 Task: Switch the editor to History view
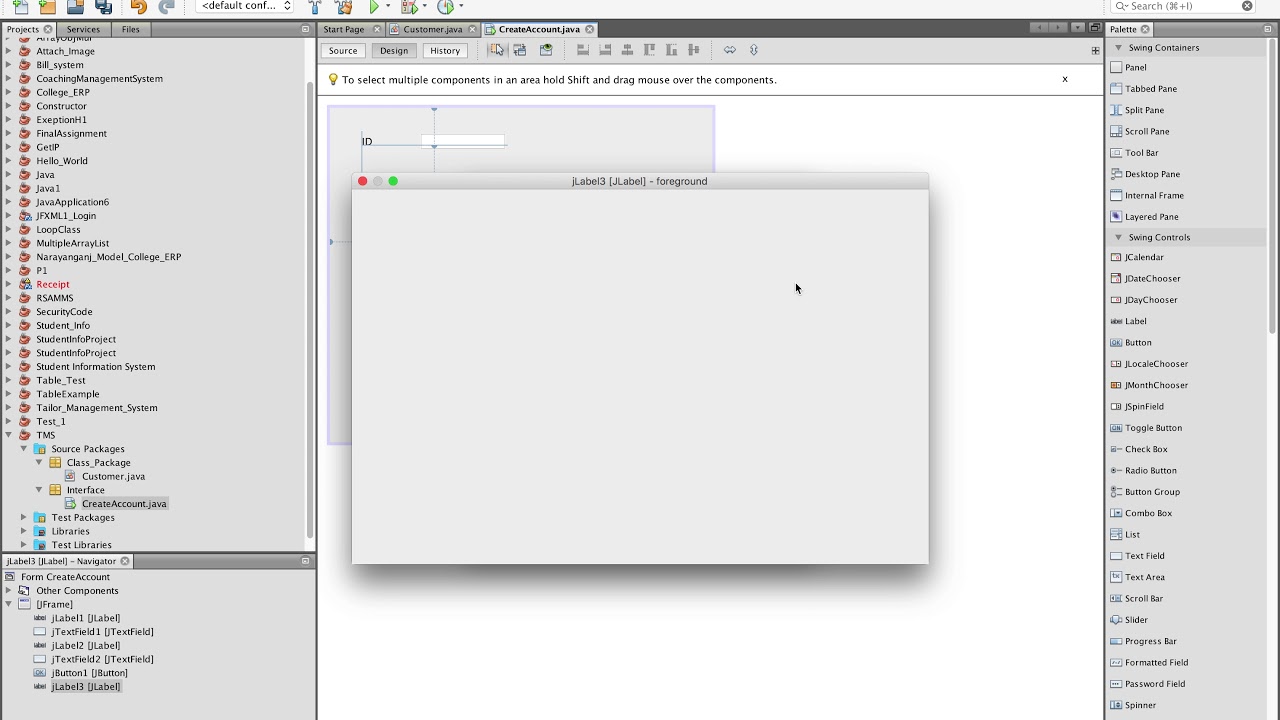pyautogui.click(x=445, y=51)
